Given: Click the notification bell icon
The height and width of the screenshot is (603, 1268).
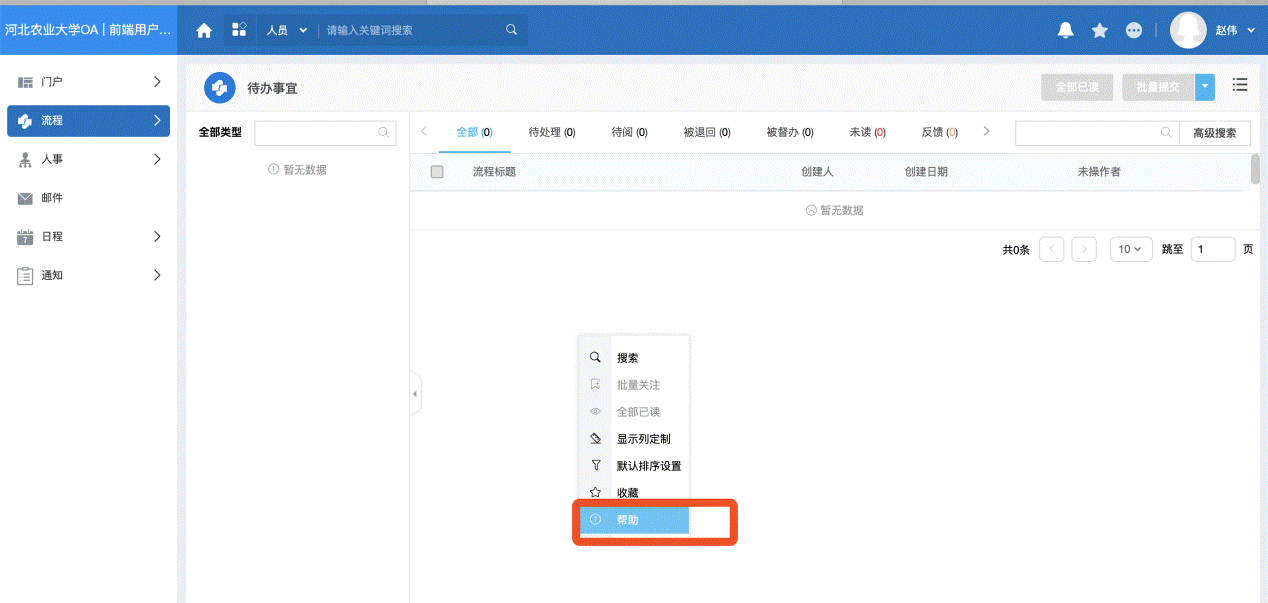Looking at the screenshot, I should tap(1066, 30).
